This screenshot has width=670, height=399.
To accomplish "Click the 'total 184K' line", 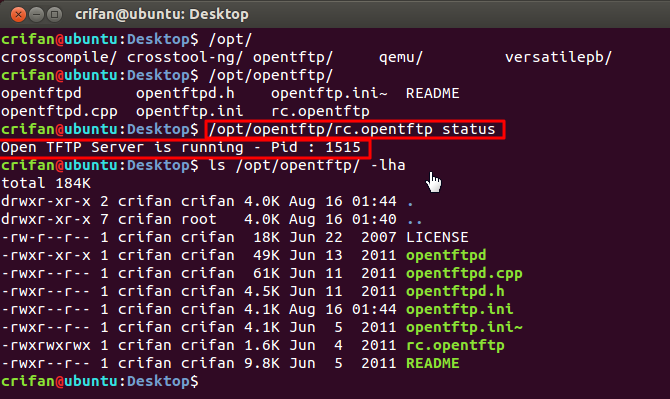I will [x=46, y=183].
